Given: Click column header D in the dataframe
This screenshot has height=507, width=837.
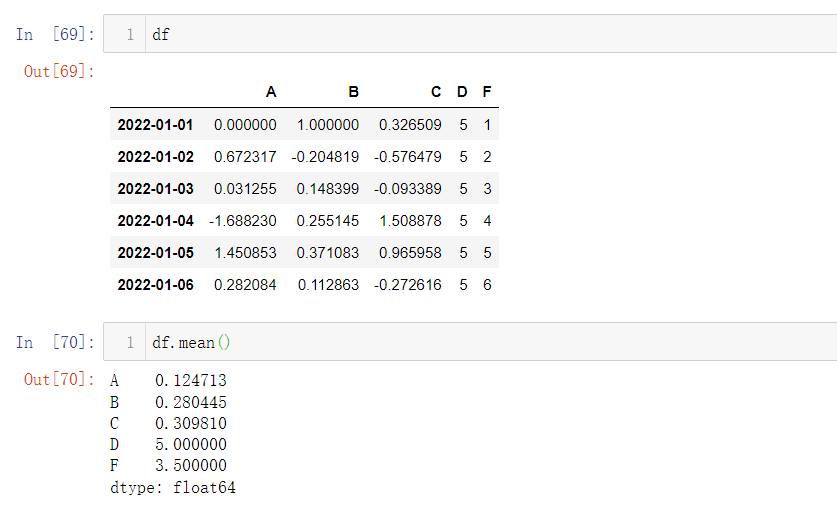Looking at the screenshot, I should 462,92.
